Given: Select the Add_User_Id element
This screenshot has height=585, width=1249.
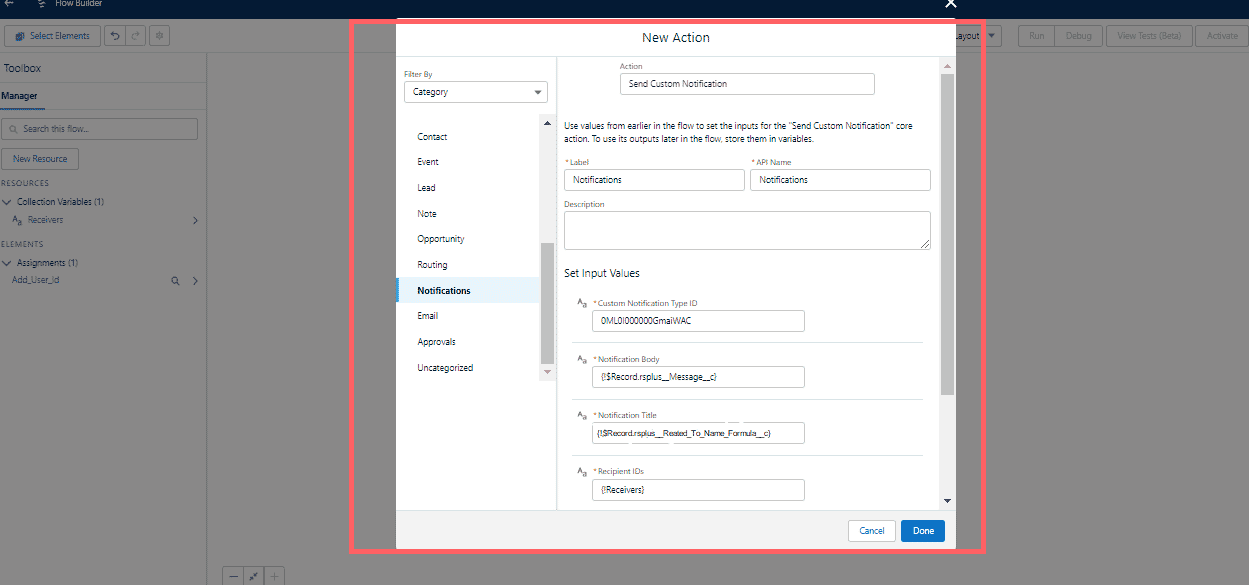Looking at the screenshot, I should pos(36,281).
